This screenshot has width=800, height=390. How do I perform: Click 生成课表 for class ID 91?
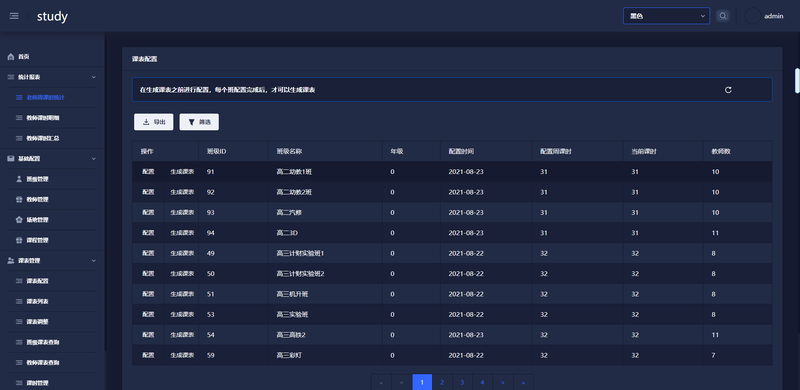coord(182,172)
